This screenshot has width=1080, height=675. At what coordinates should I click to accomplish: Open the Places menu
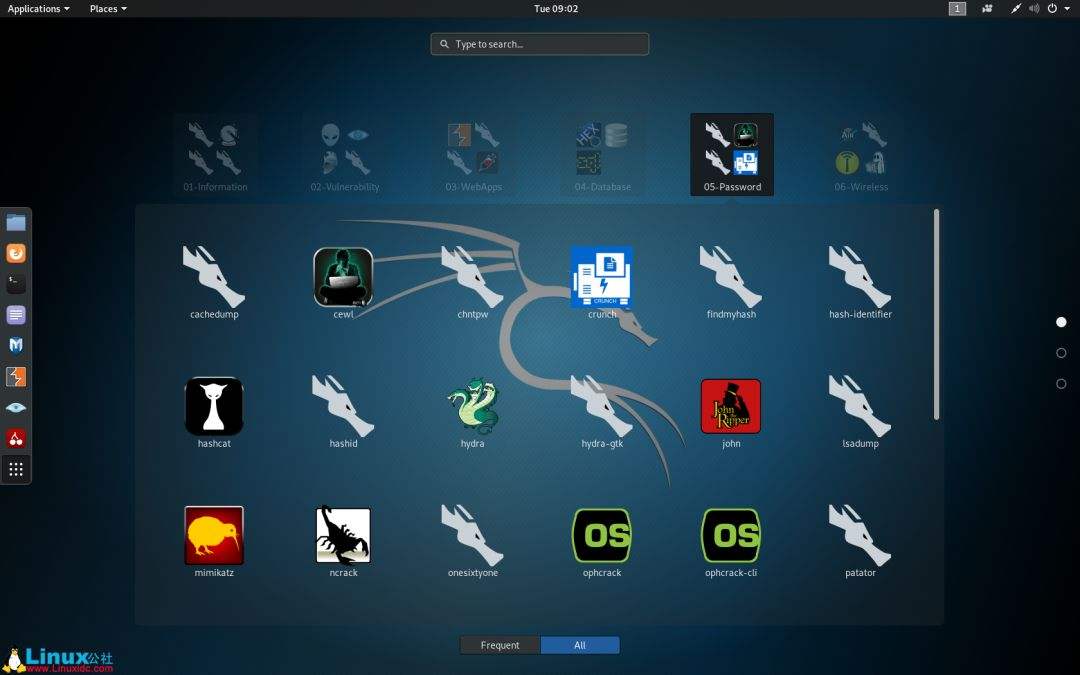[108, 8]
